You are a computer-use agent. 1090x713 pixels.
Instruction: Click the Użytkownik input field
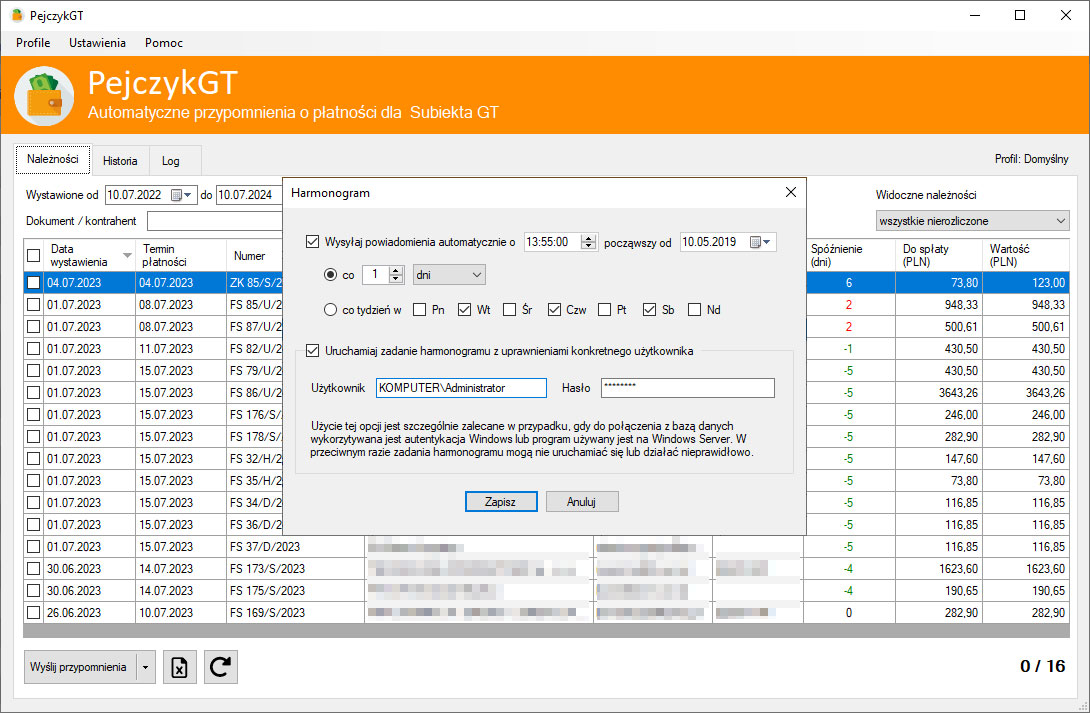(461, 388)
